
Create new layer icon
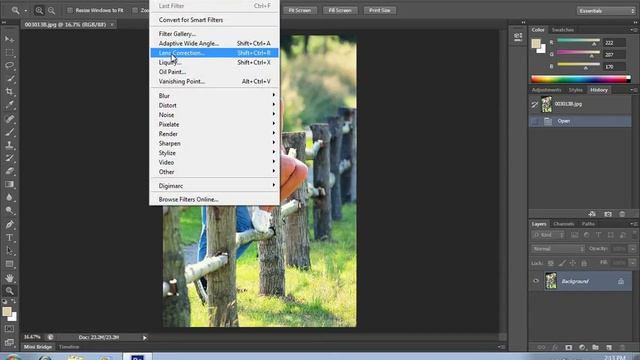[609, 347]
